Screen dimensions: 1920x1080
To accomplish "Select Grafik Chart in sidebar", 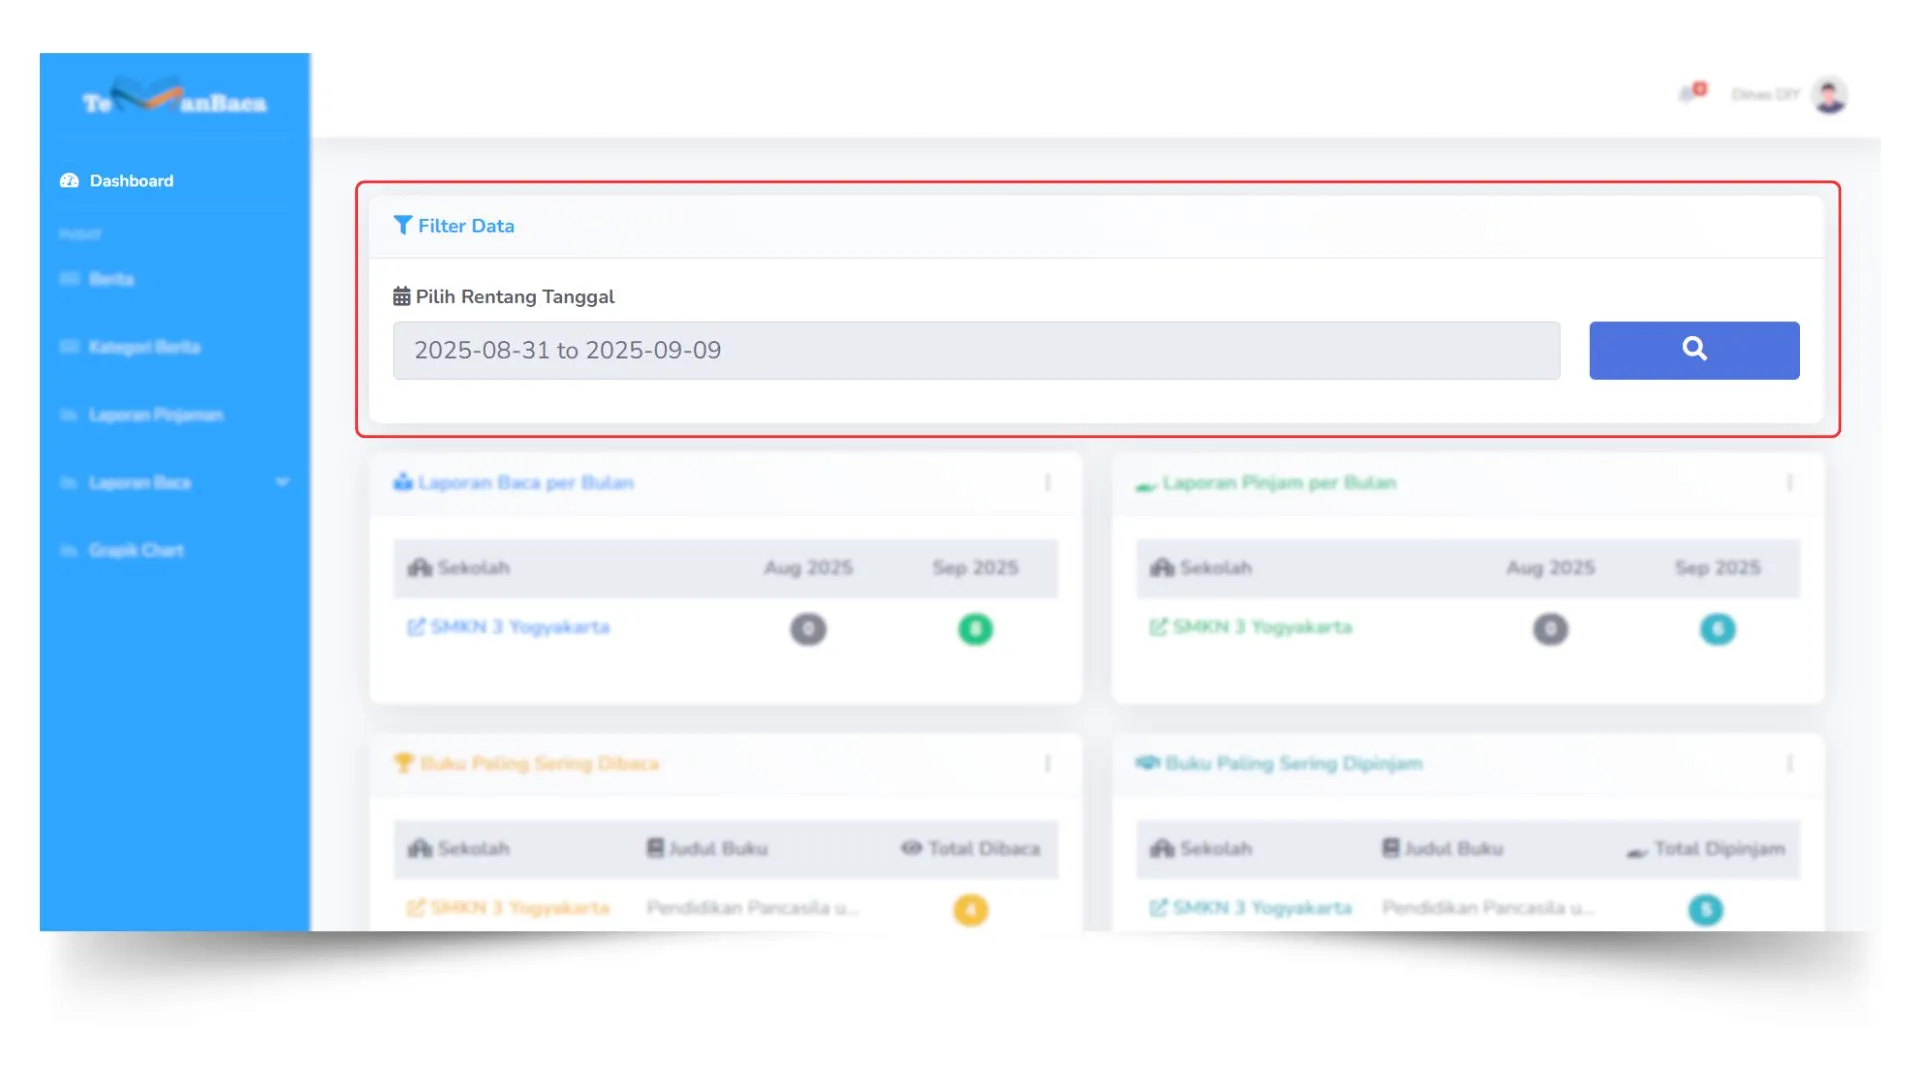I will 136,550.
